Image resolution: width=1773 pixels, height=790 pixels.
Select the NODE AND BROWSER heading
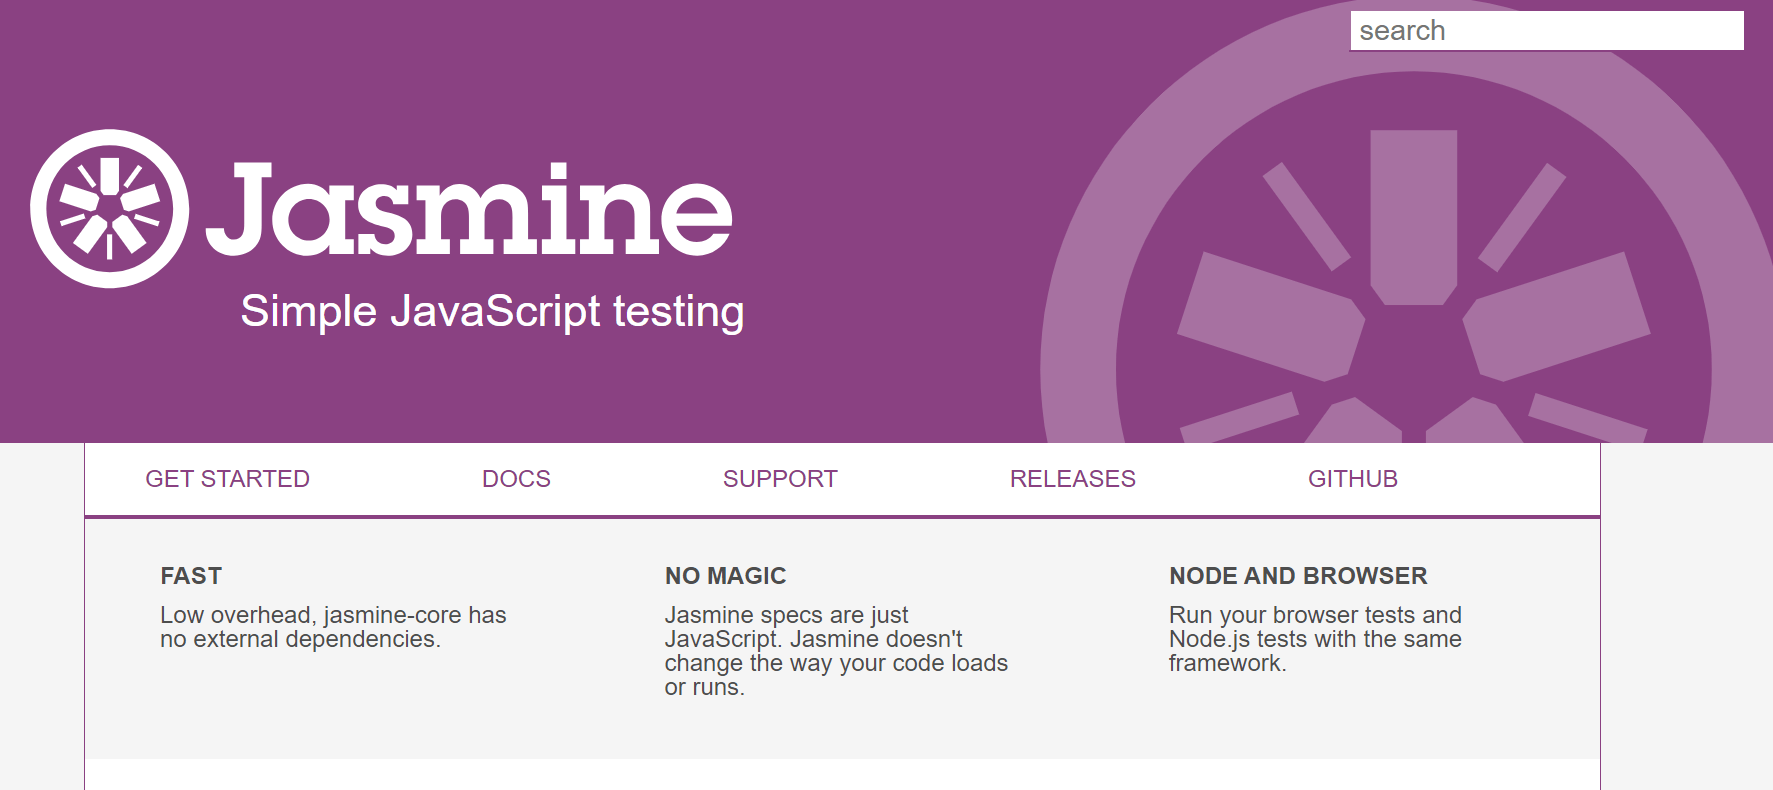(x=1298, y=576)
